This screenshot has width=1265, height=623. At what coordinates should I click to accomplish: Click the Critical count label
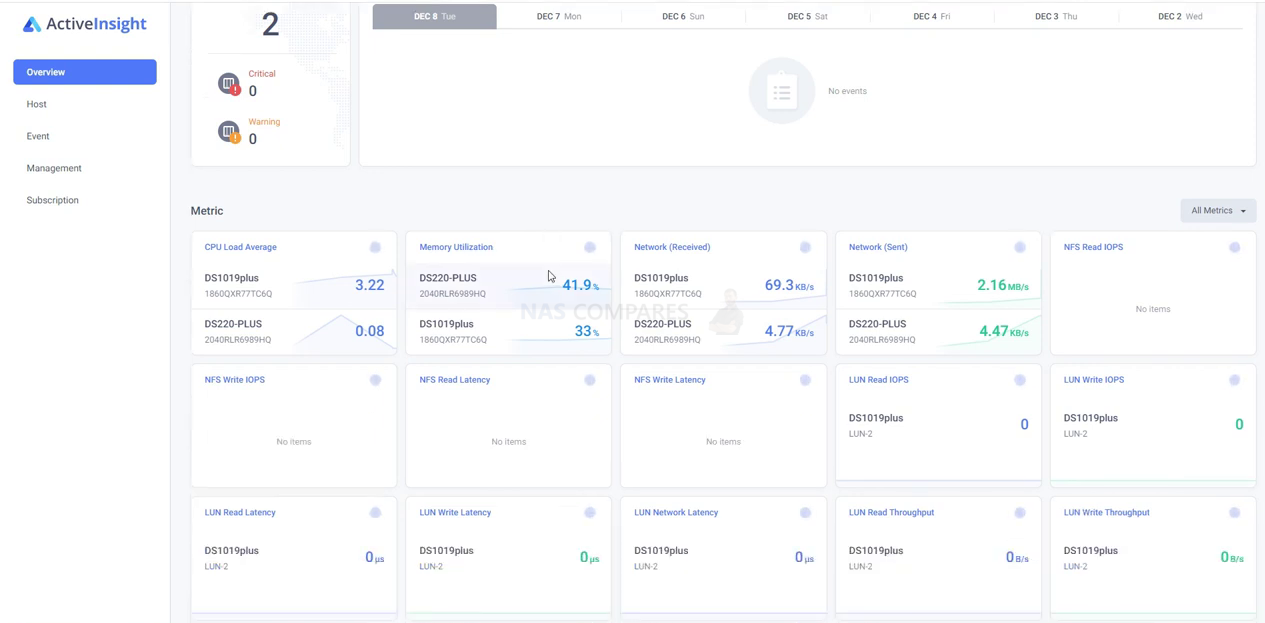tap(262, 74)
